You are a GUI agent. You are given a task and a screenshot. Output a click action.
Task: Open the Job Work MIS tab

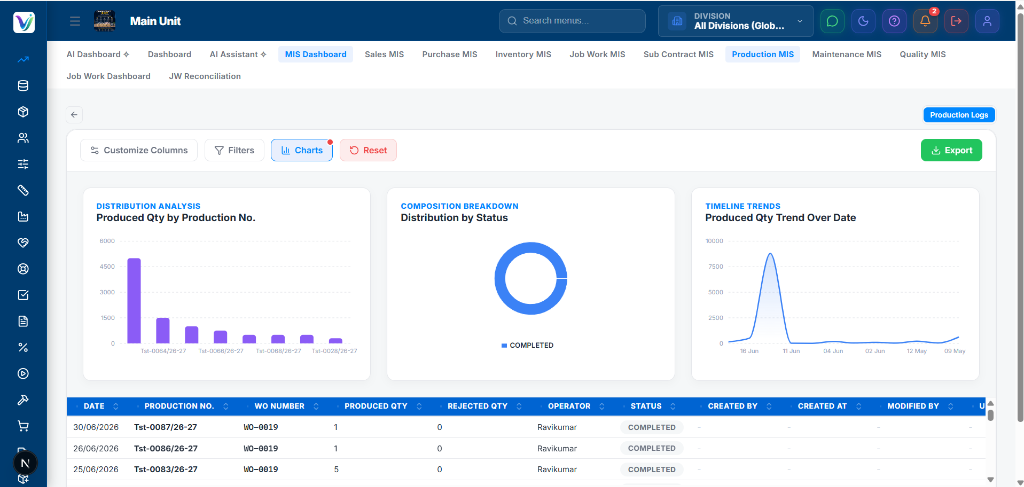[x=597, y=54]
